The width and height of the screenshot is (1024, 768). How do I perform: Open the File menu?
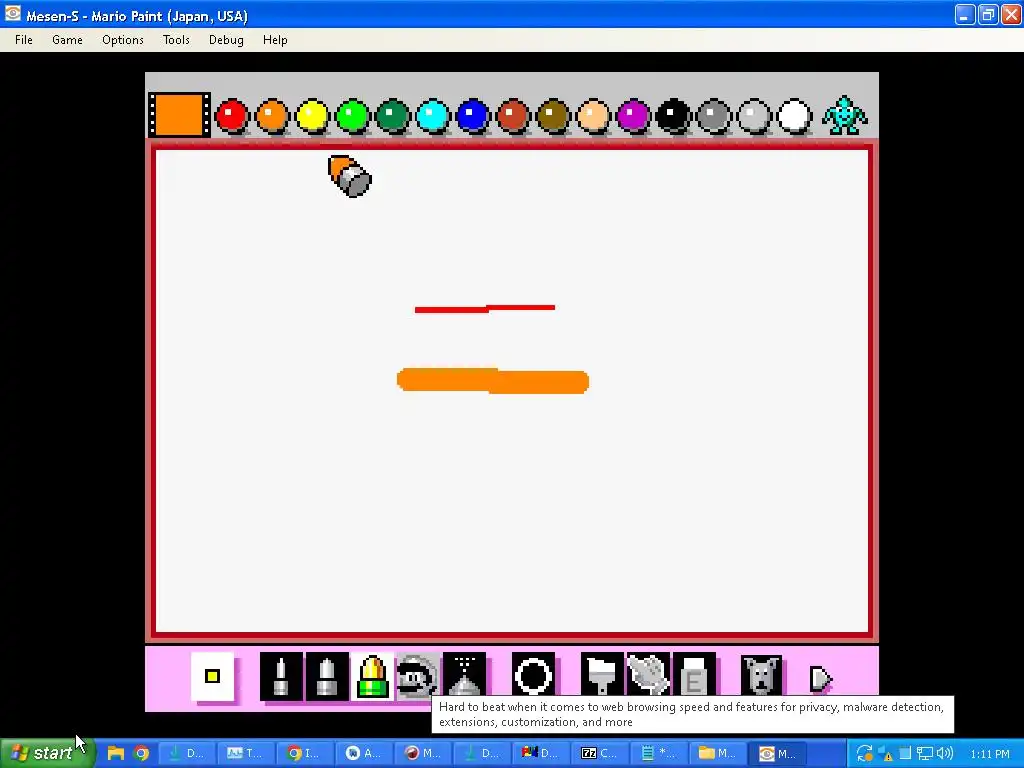point(24,40)
